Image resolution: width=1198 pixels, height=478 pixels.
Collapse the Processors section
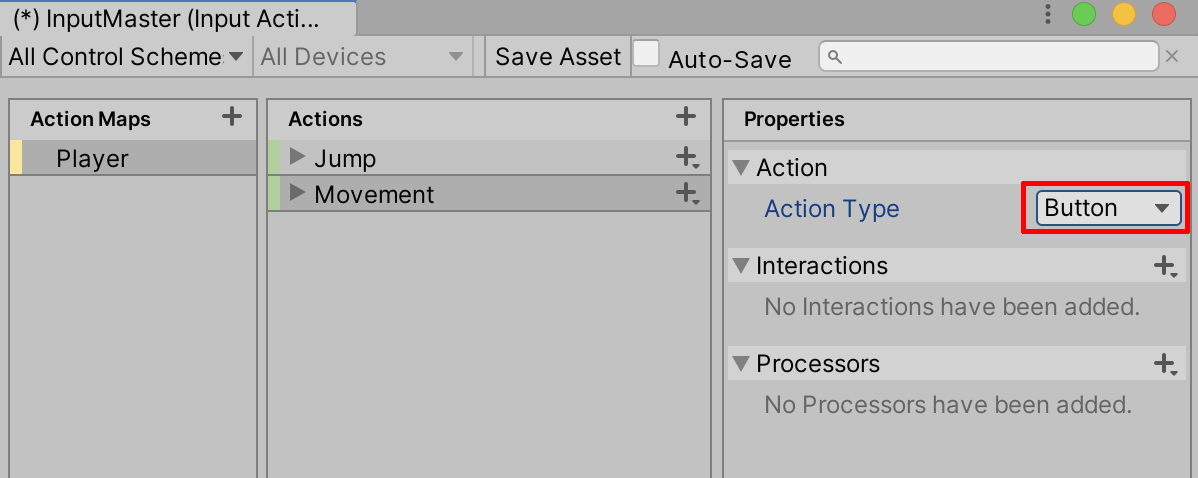741,364
